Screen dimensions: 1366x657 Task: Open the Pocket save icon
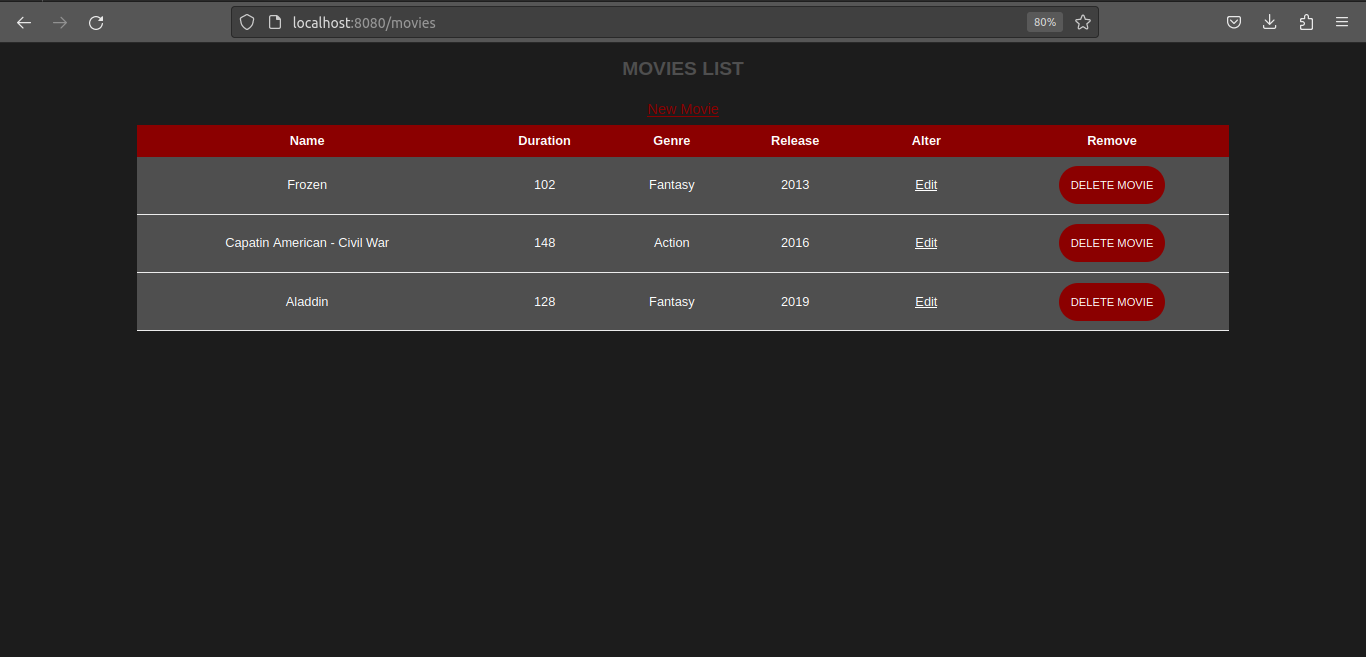[1234, 22]
